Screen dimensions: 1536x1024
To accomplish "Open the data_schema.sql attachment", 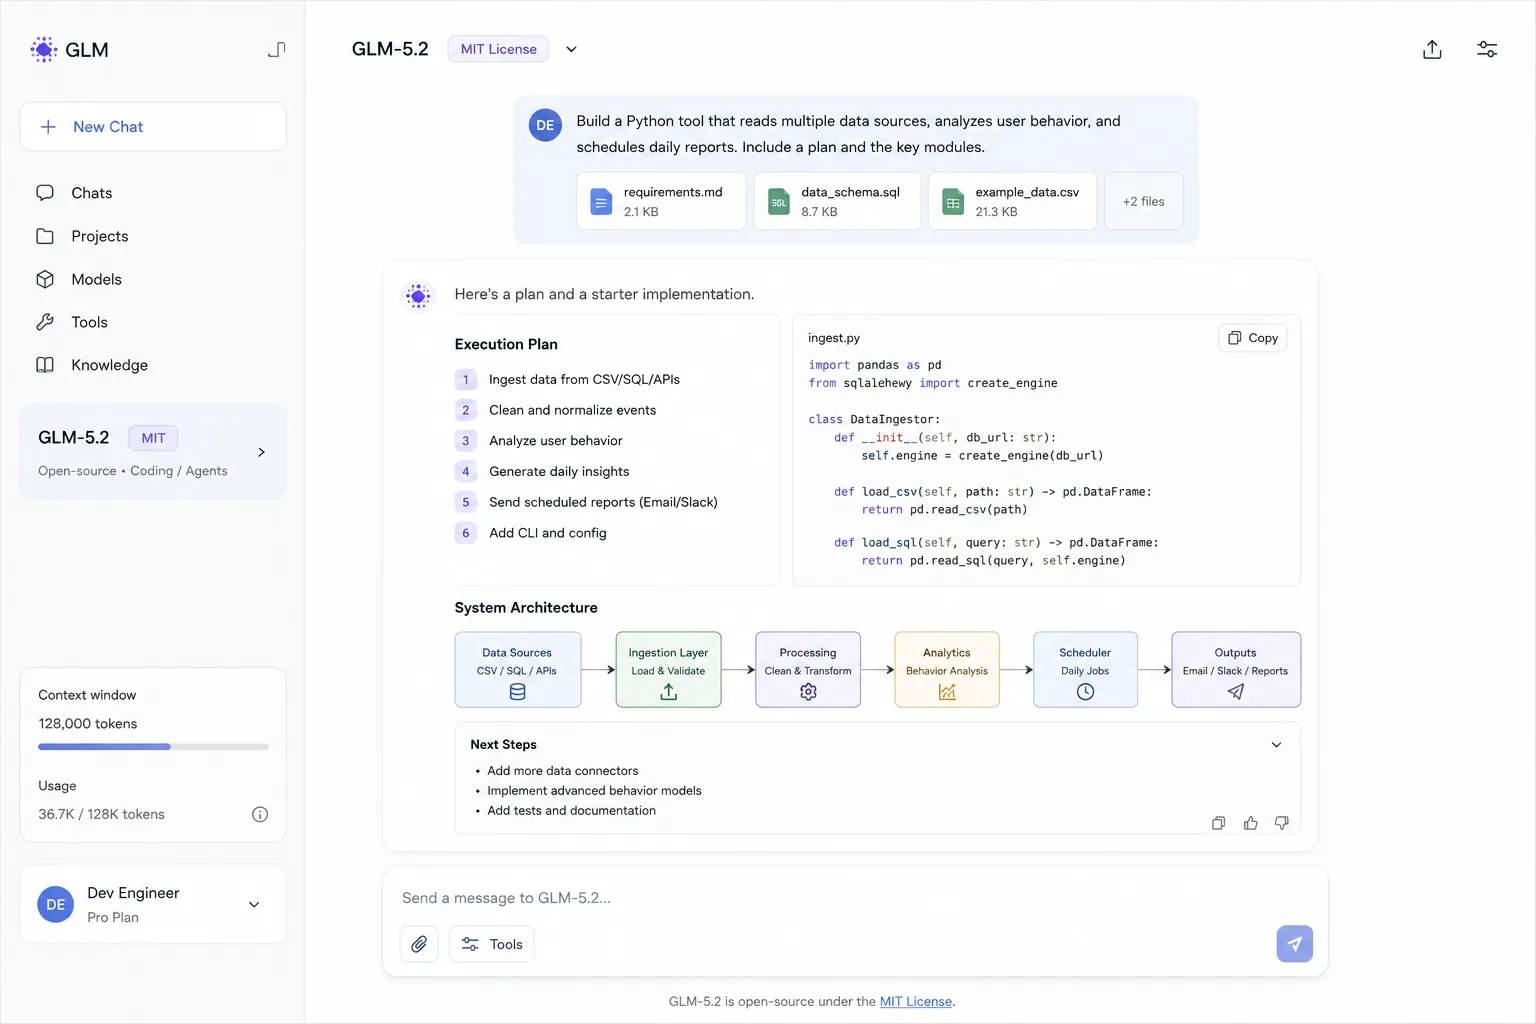I will [837, 201].
